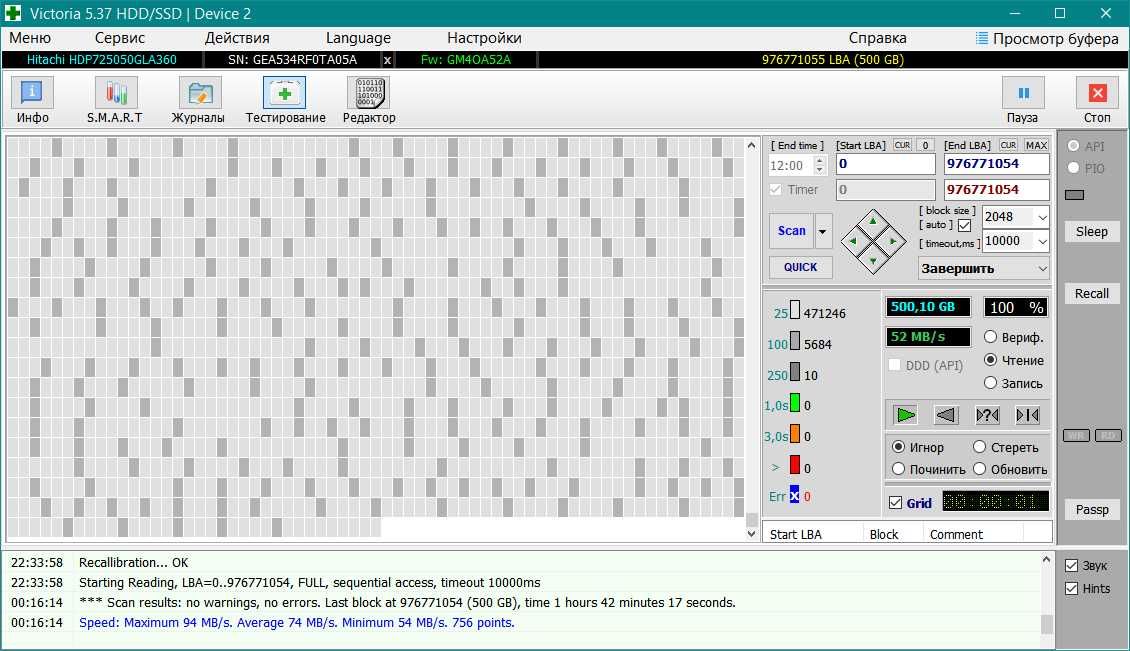Click the Recall button
This screenshot has width=1130, height=651.
click(x=1092, y=293)
